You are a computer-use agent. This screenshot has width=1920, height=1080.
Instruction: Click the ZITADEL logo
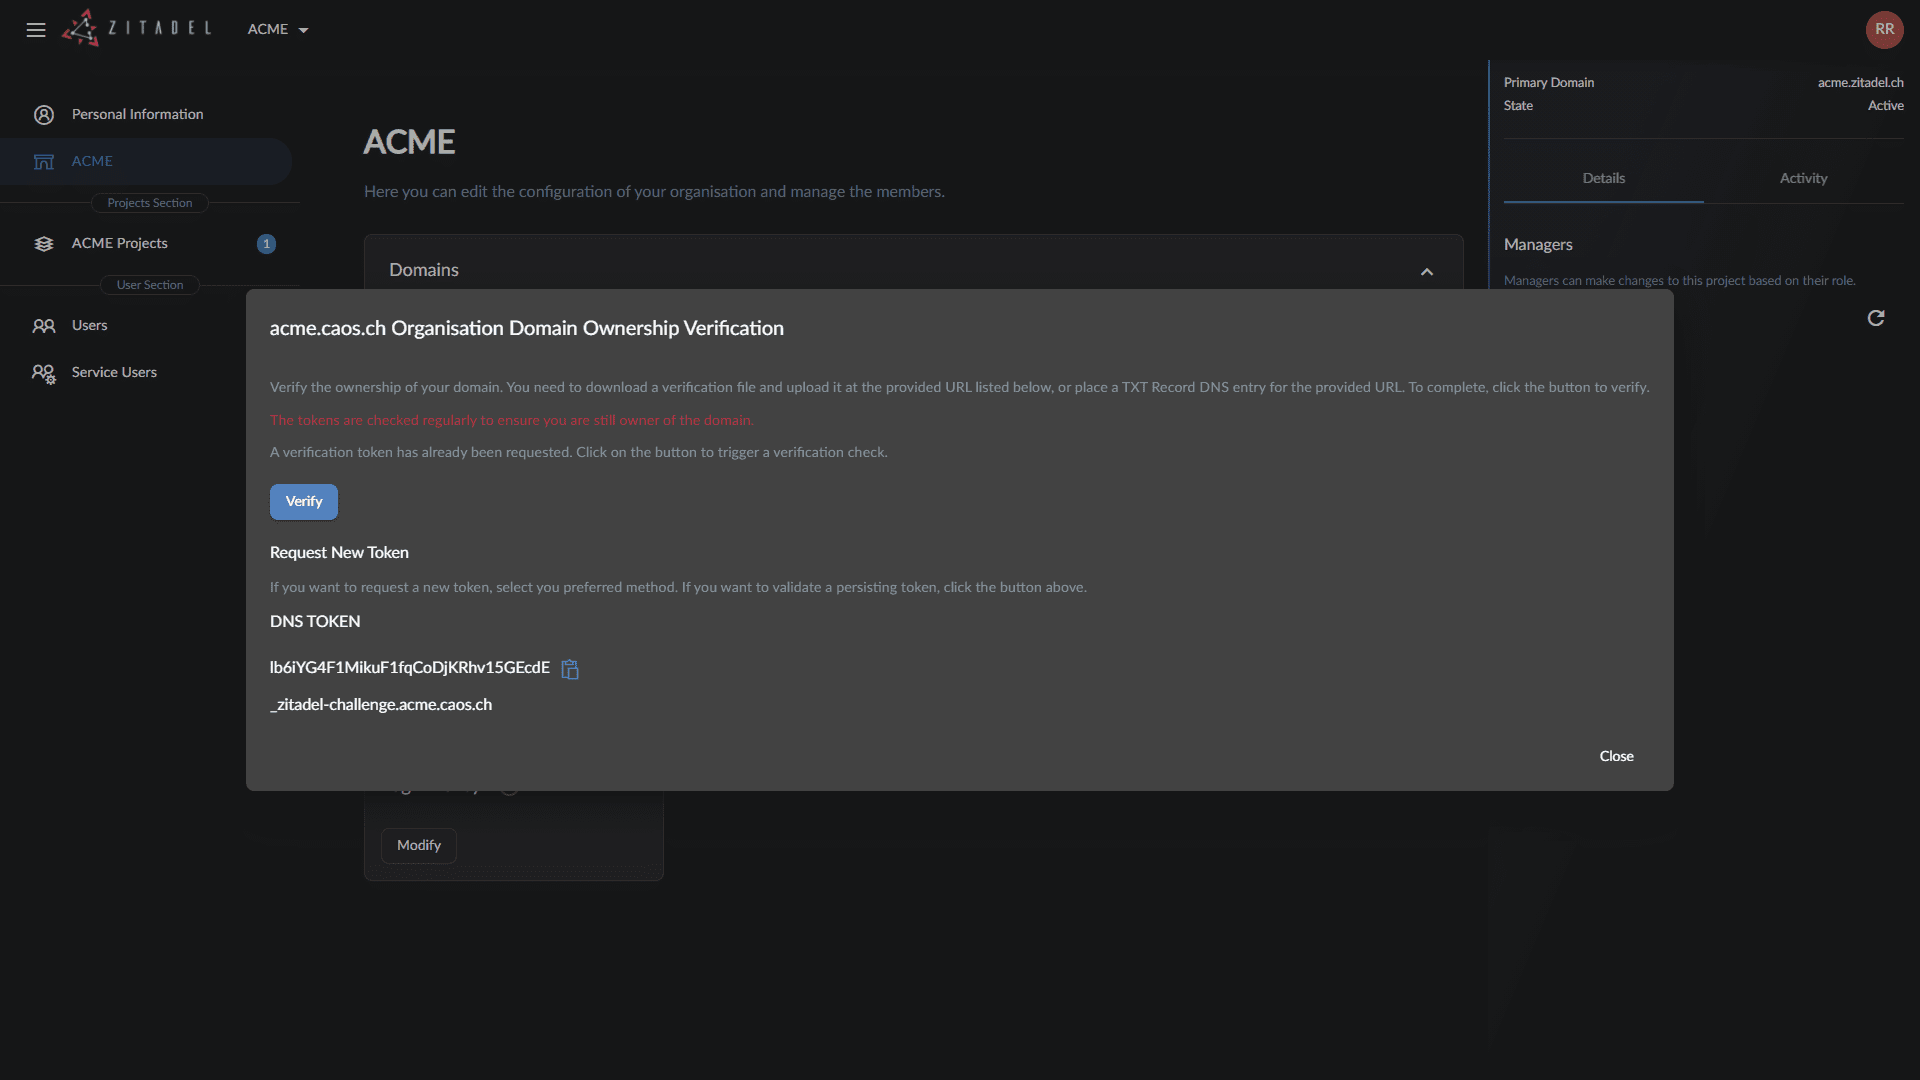137,28
